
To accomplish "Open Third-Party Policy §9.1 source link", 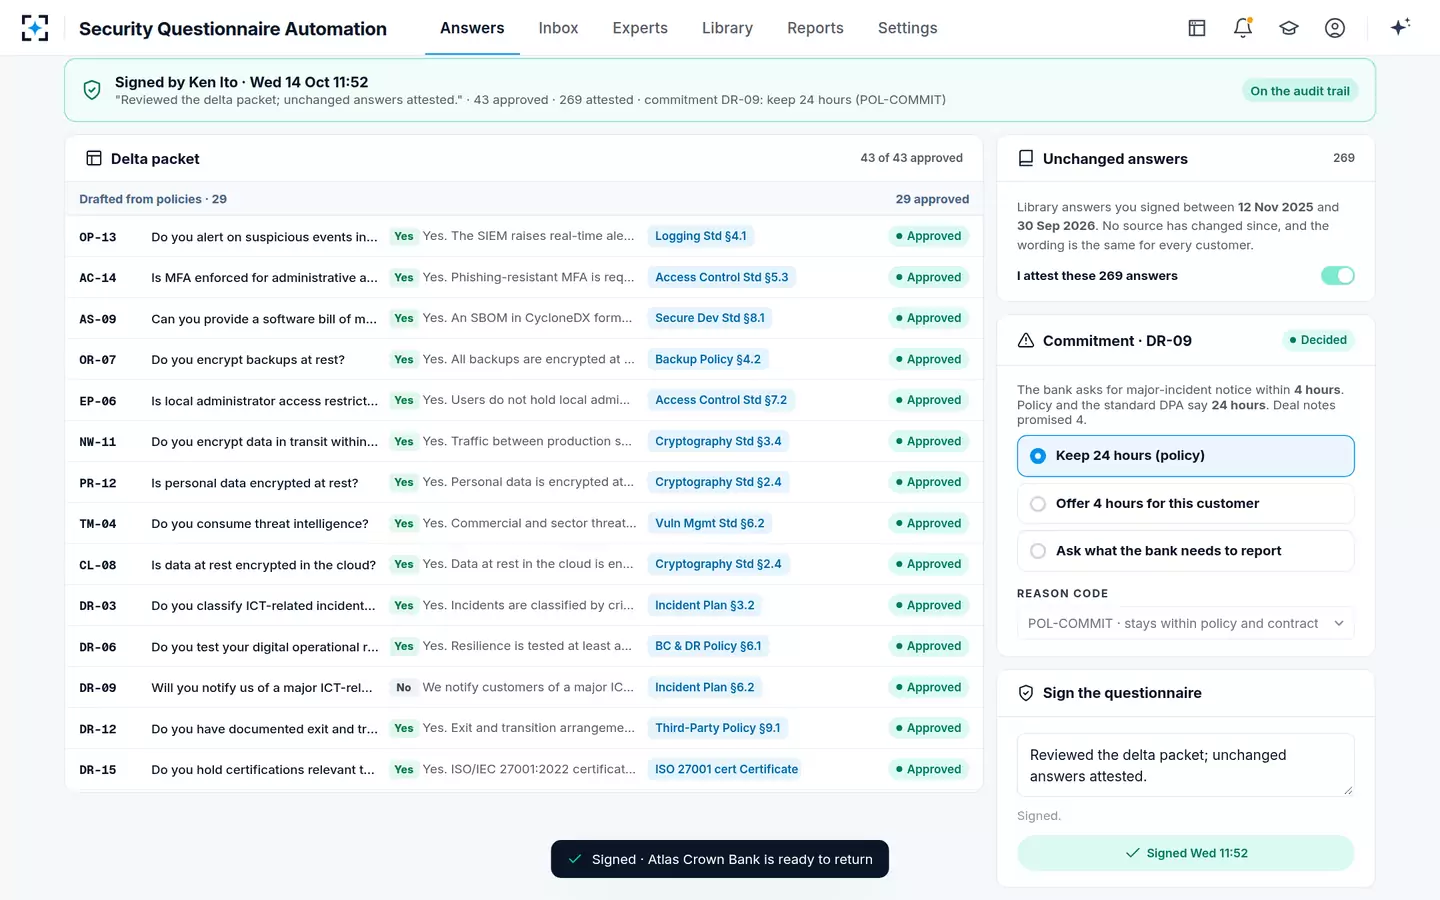I will pos(718,728).
